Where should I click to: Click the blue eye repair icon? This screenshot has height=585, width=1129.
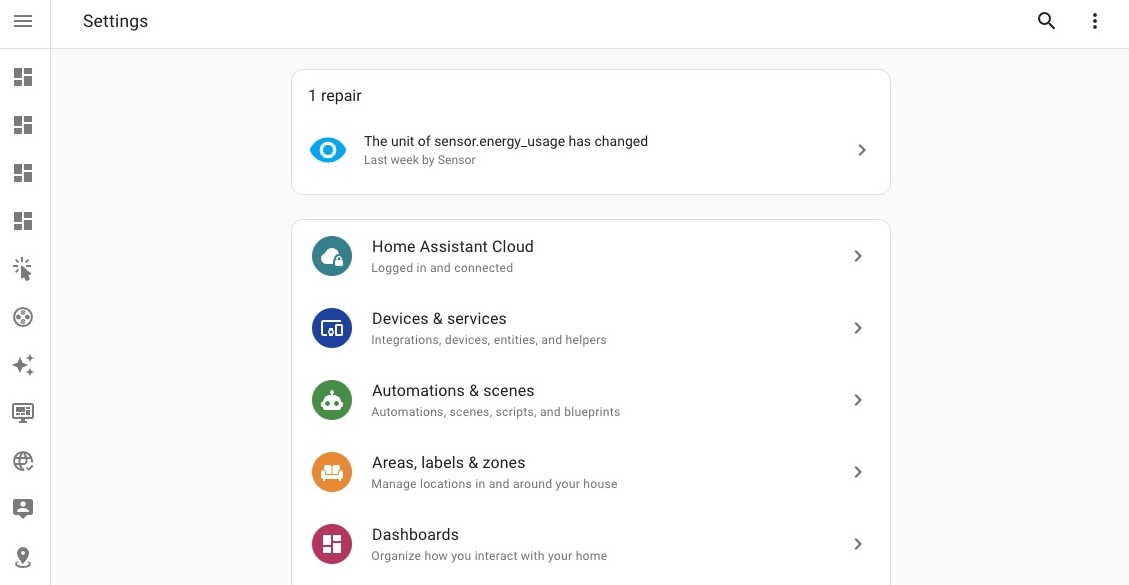(328, 150)
